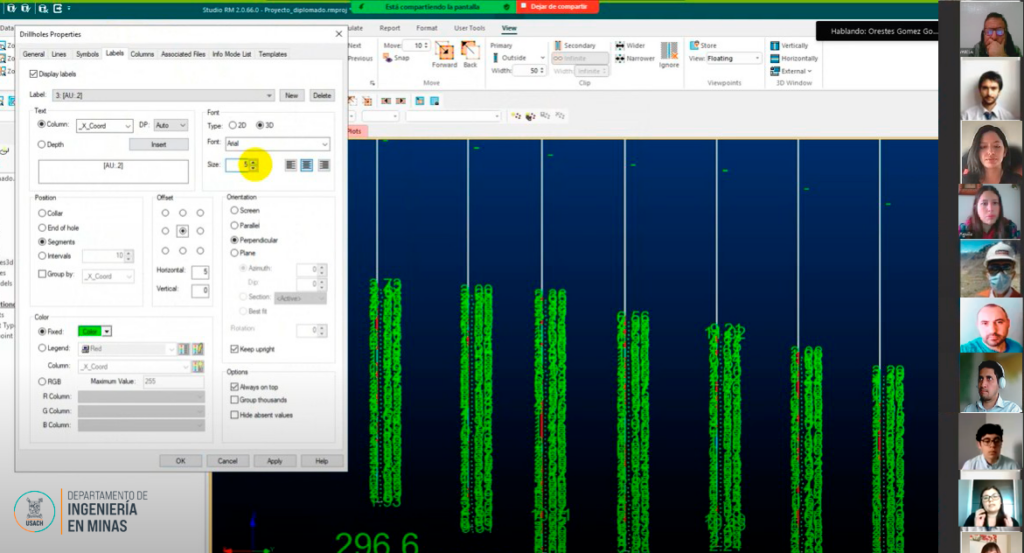Image resolution: width=1024 pixels, height=553 pixels.
Task: Switch to the Symbols tab
Action: (87, 54)
